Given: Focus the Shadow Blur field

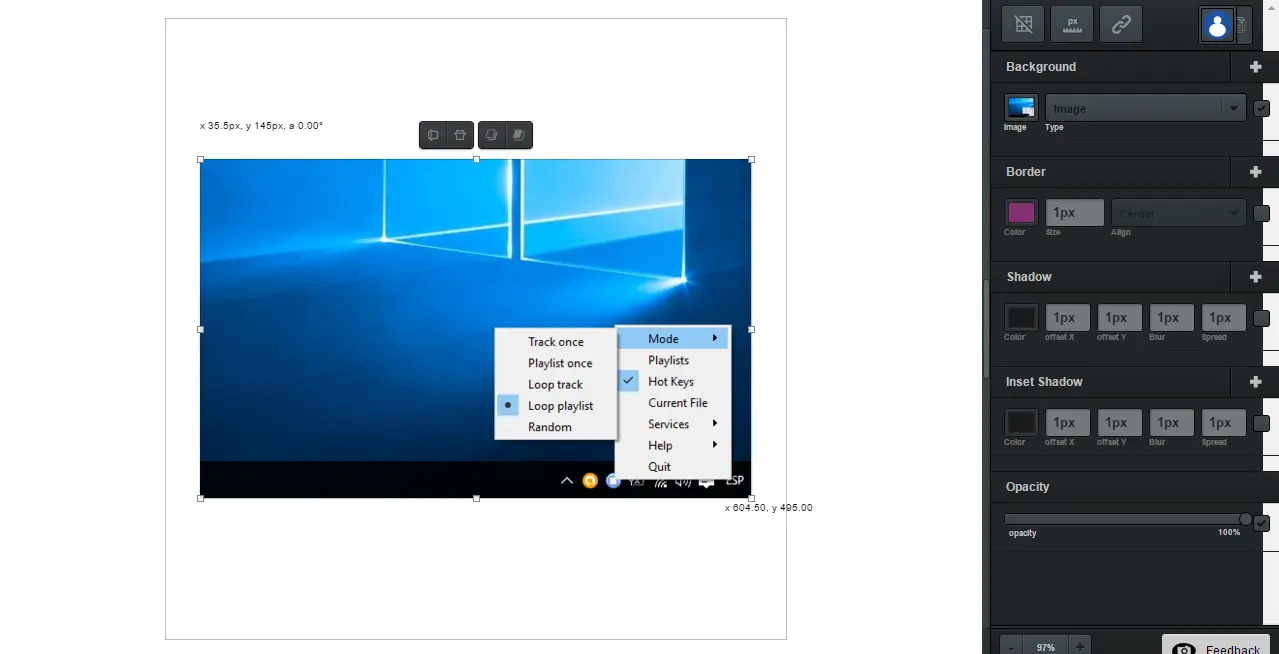Looking at the screenshot, I should (1171, 318).
